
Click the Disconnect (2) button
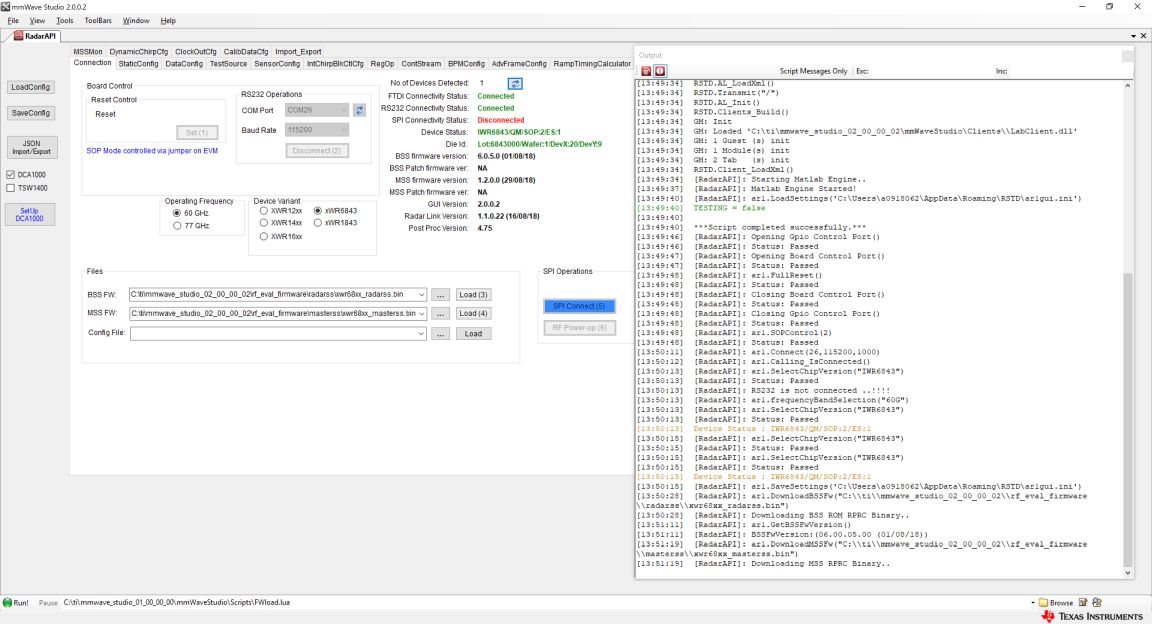point(317,151)
